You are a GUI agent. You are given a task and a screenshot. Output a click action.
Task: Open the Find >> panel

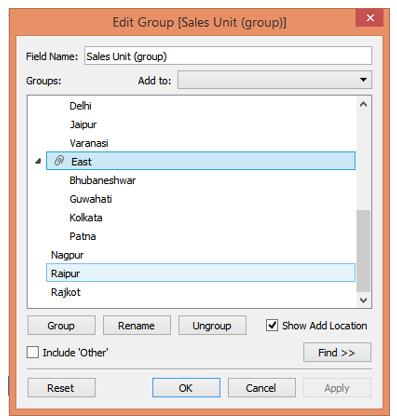tap(337, 352)
